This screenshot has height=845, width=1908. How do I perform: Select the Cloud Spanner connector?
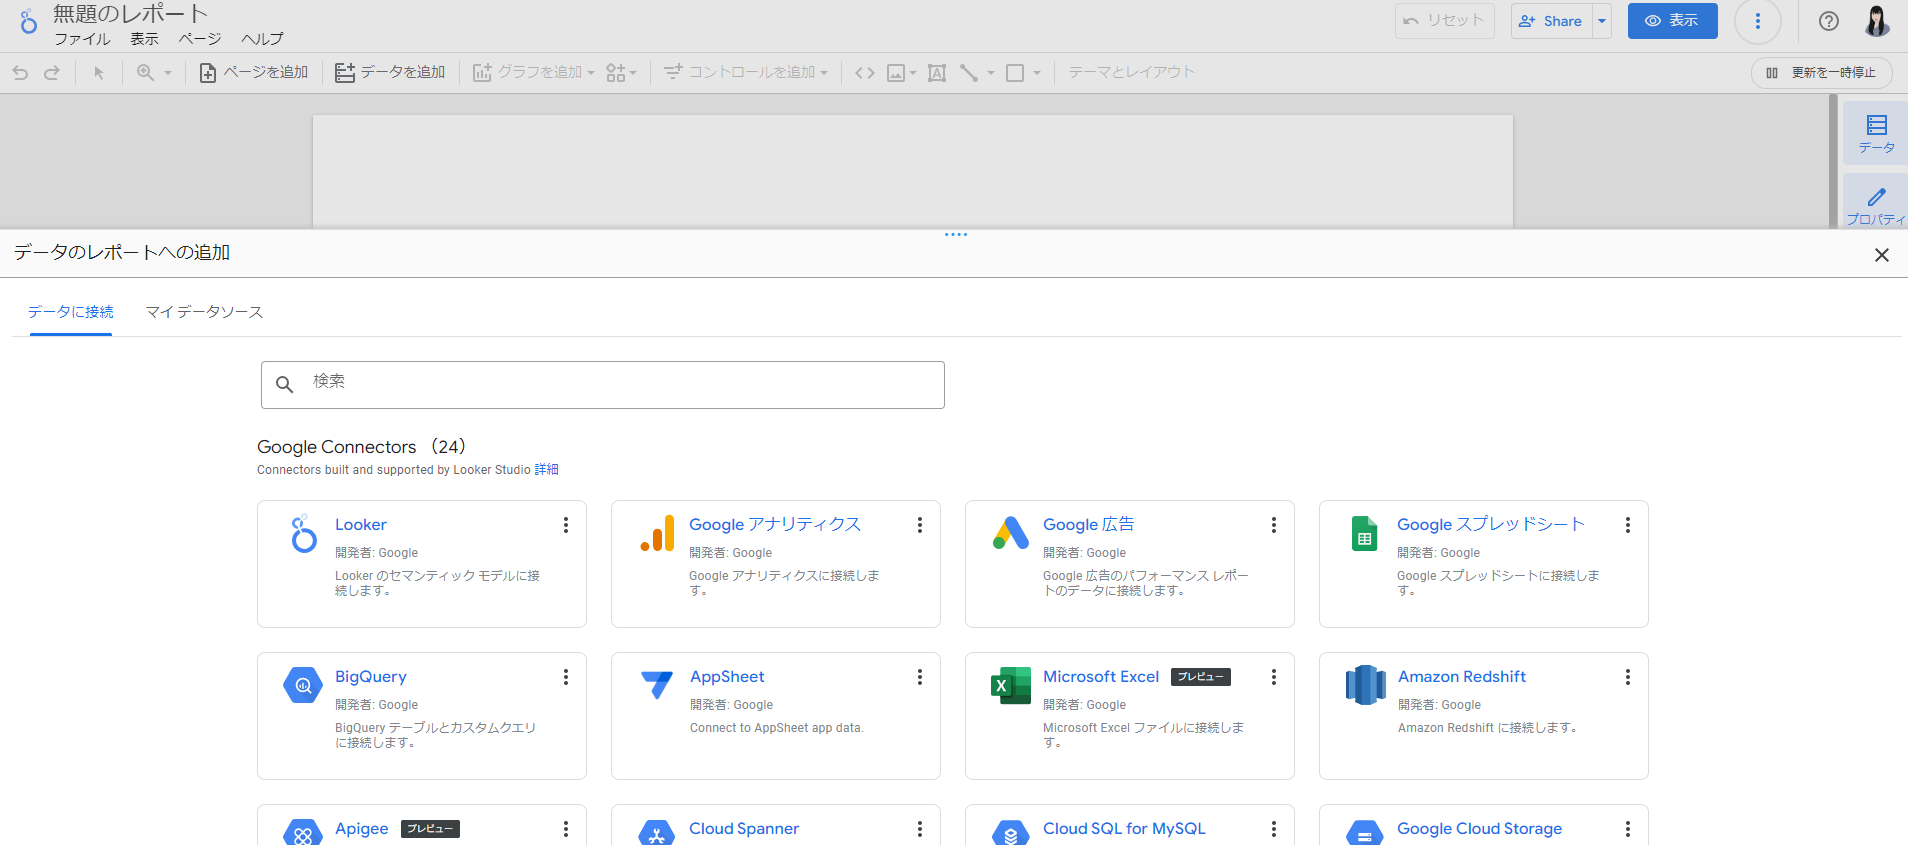pos(744,829)
